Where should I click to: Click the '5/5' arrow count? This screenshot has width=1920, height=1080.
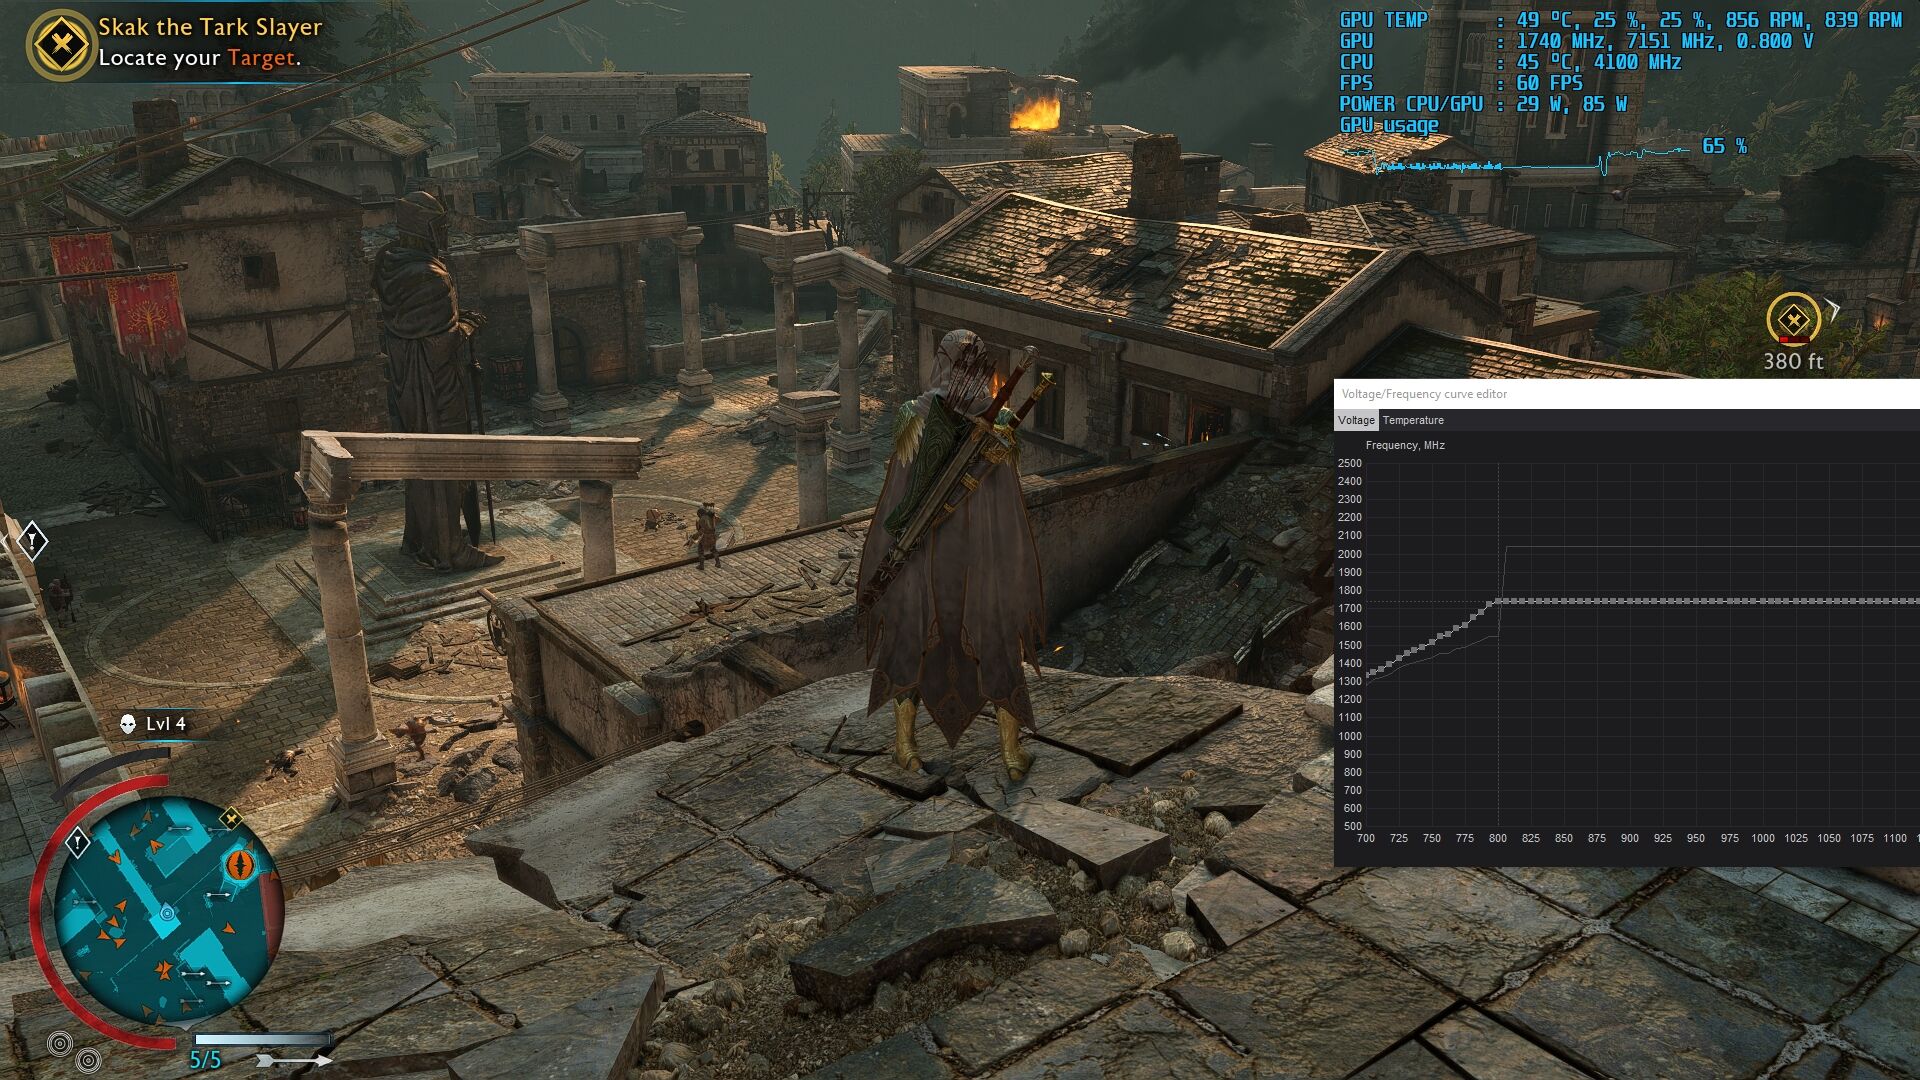click(205, 1060)
